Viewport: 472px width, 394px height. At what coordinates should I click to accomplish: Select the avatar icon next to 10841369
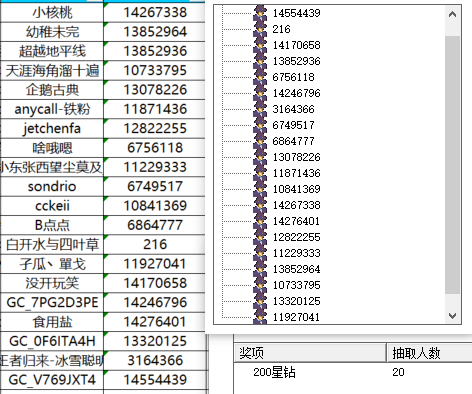coord(260,189)
